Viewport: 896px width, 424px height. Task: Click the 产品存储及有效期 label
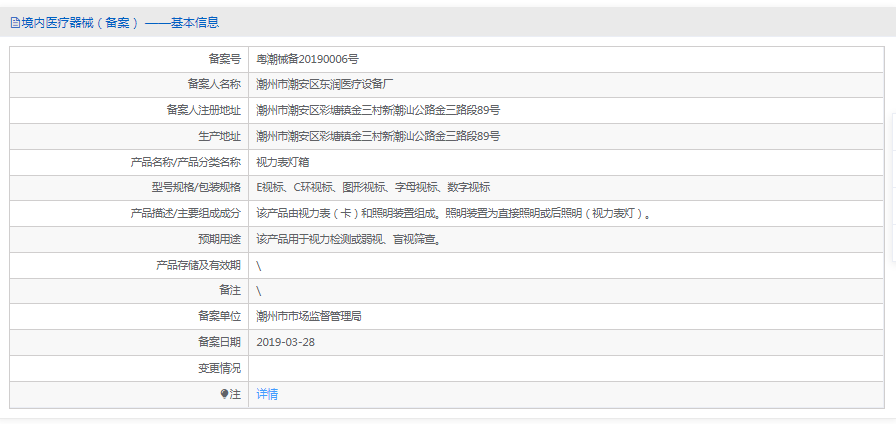198,265
